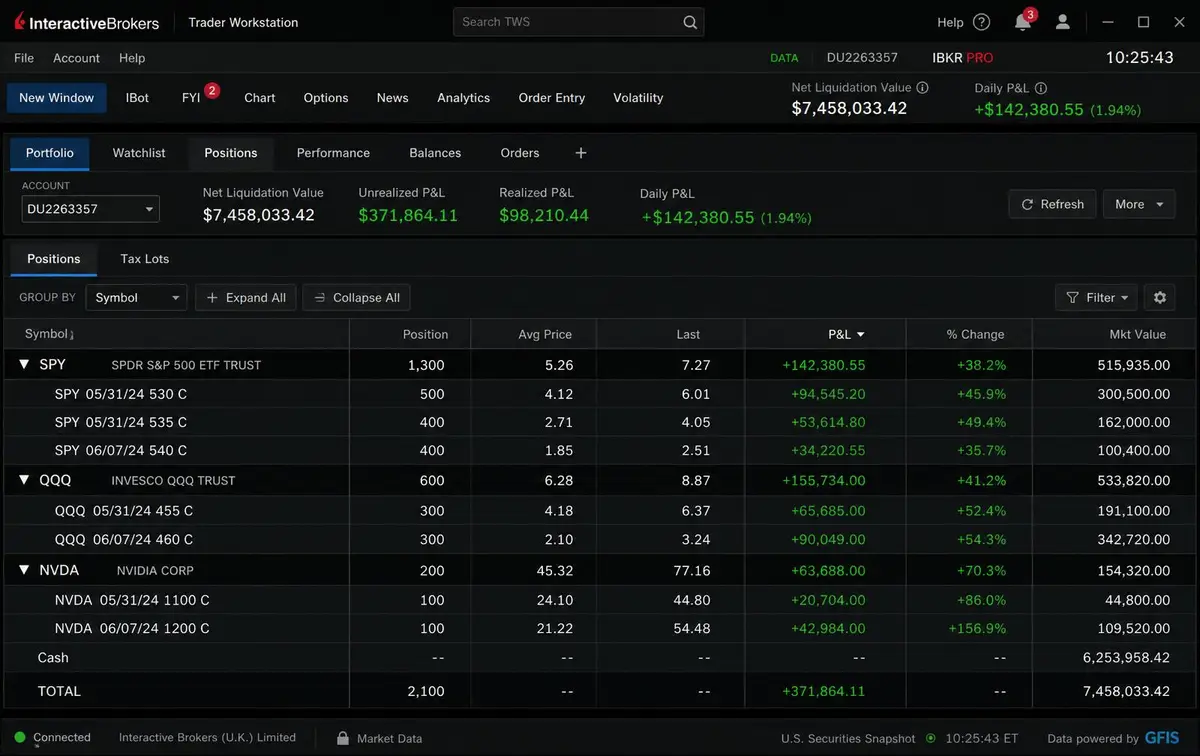Open the Help menu in menu bar
The image size is (1200, 756).
[x=132, y=58]
